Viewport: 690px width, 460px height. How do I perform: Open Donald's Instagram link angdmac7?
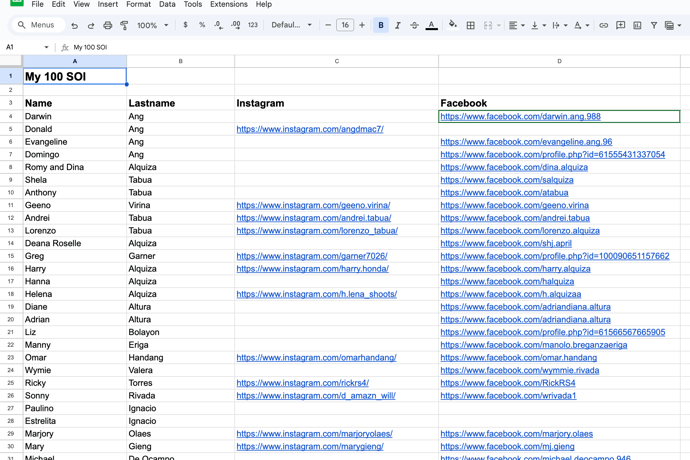[x=310, y=129]
